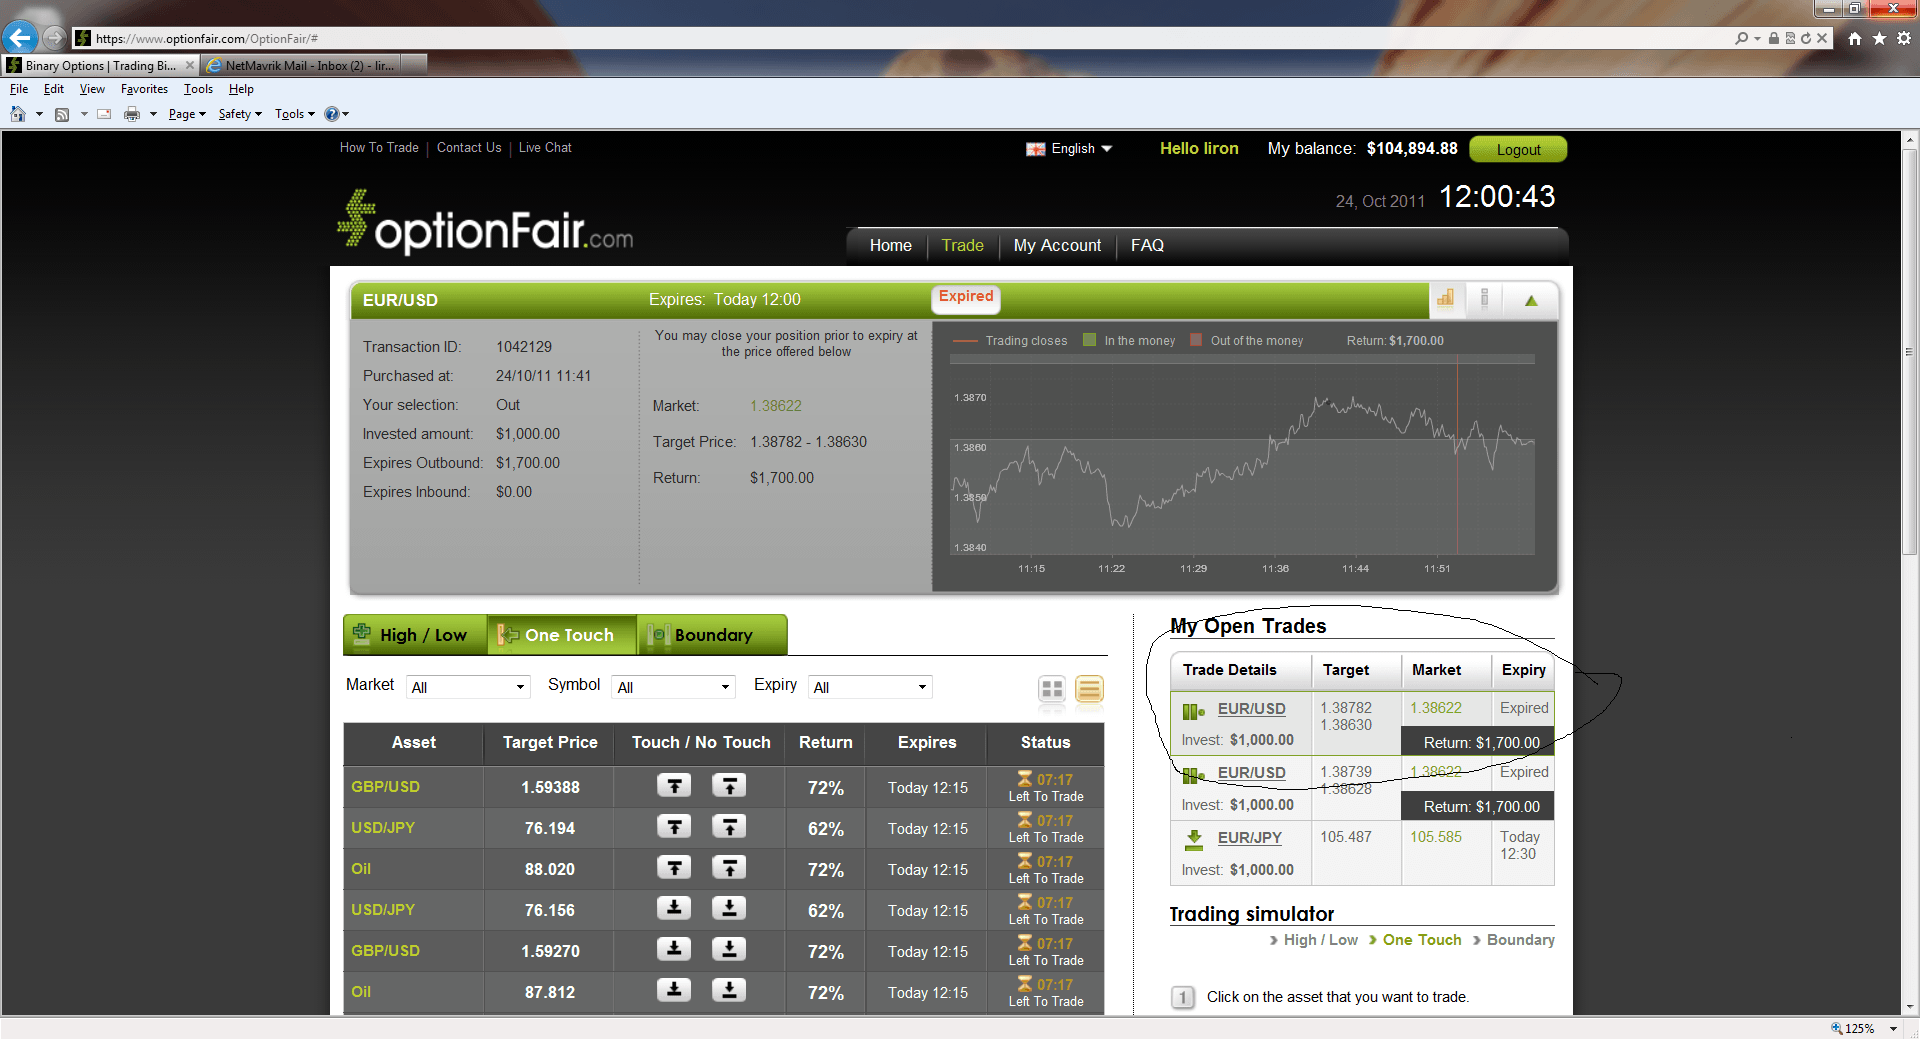Open the dropdown arrow beside the Print icon
Image resolution: width=1920 pixels, height=1040 pixels.
(153, 114)
